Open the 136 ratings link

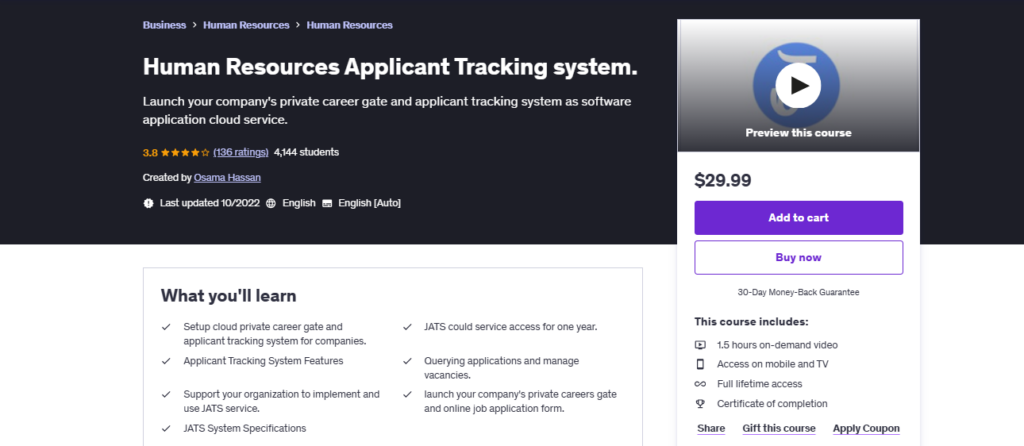(x=241, y=152)
